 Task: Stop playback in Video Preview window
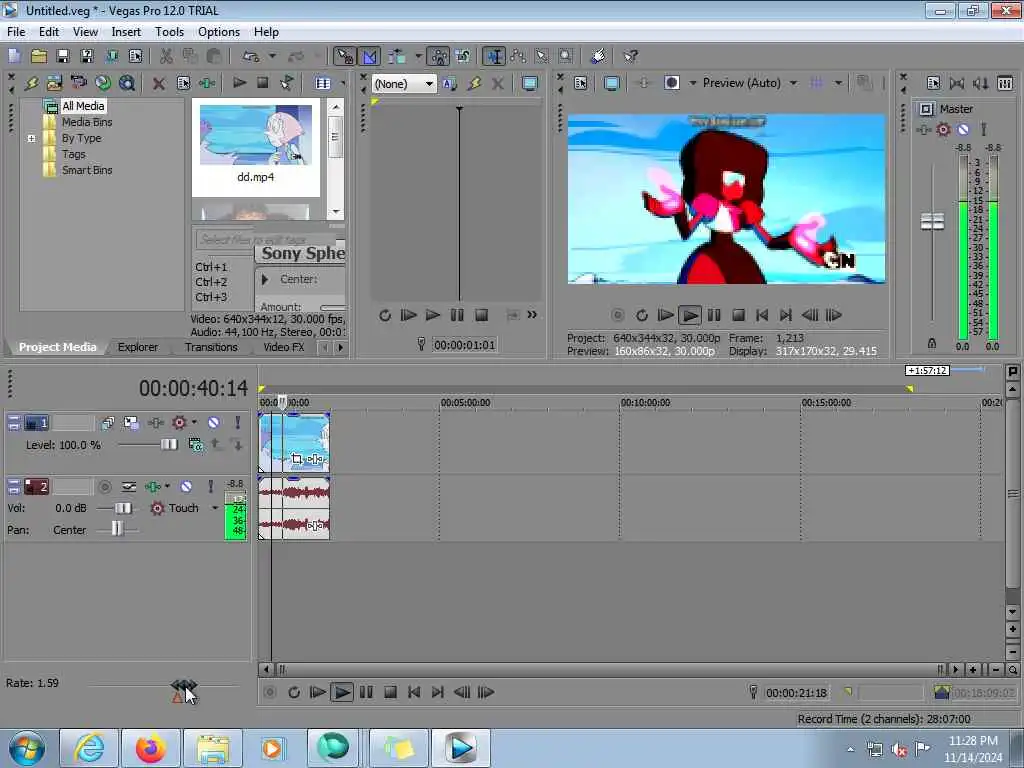tap(738, 315)
